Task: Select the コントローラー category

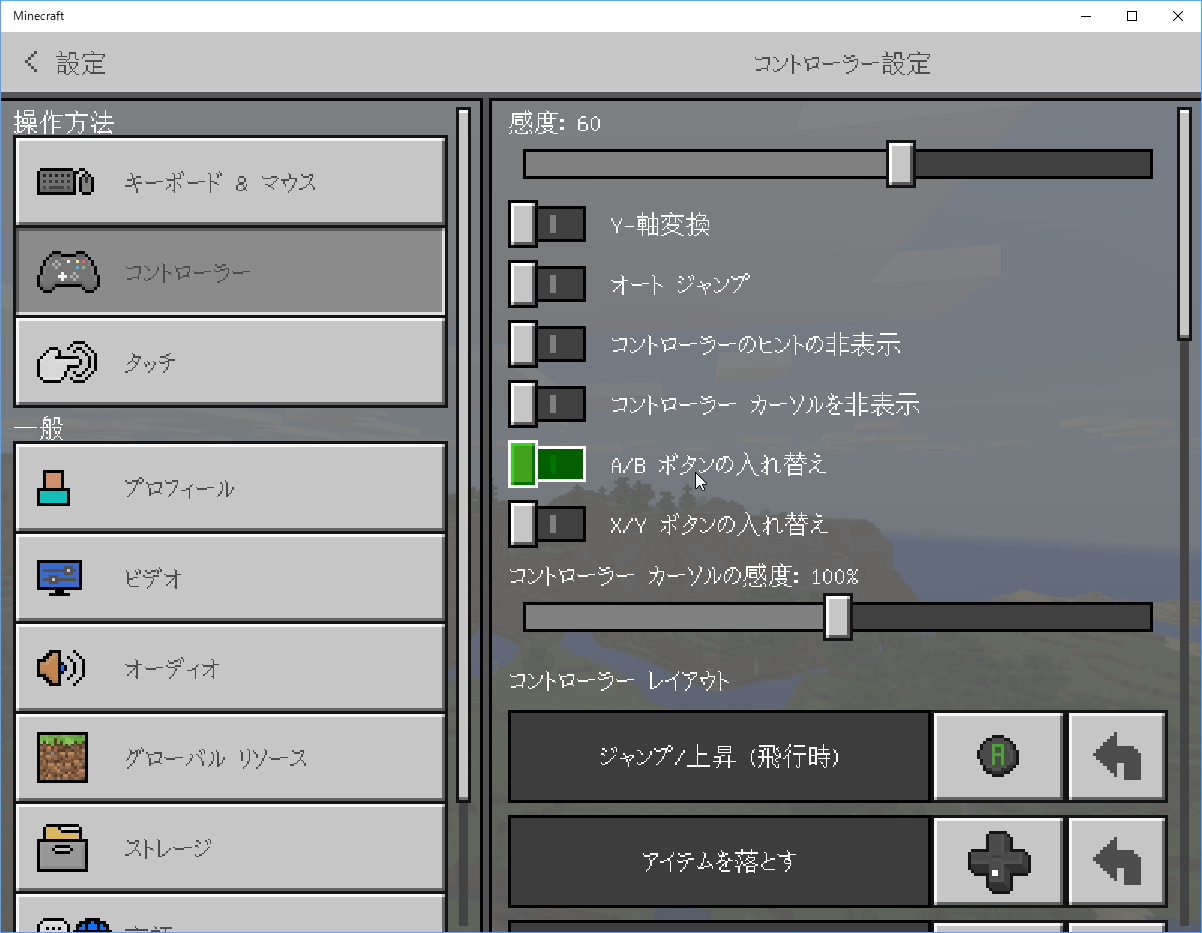Action: click(230, 272)
